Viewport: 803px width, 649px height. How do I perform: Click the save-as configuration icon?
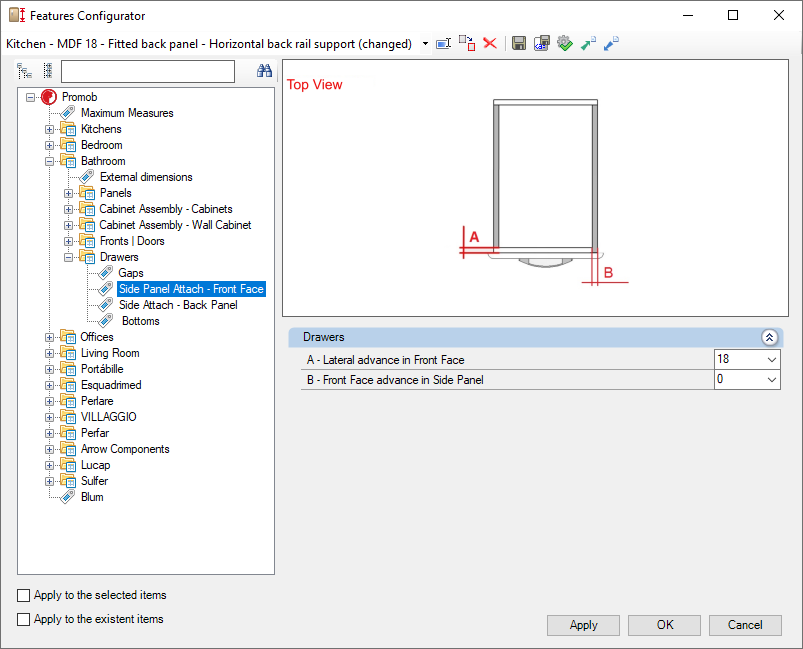[x=541, y=44]
